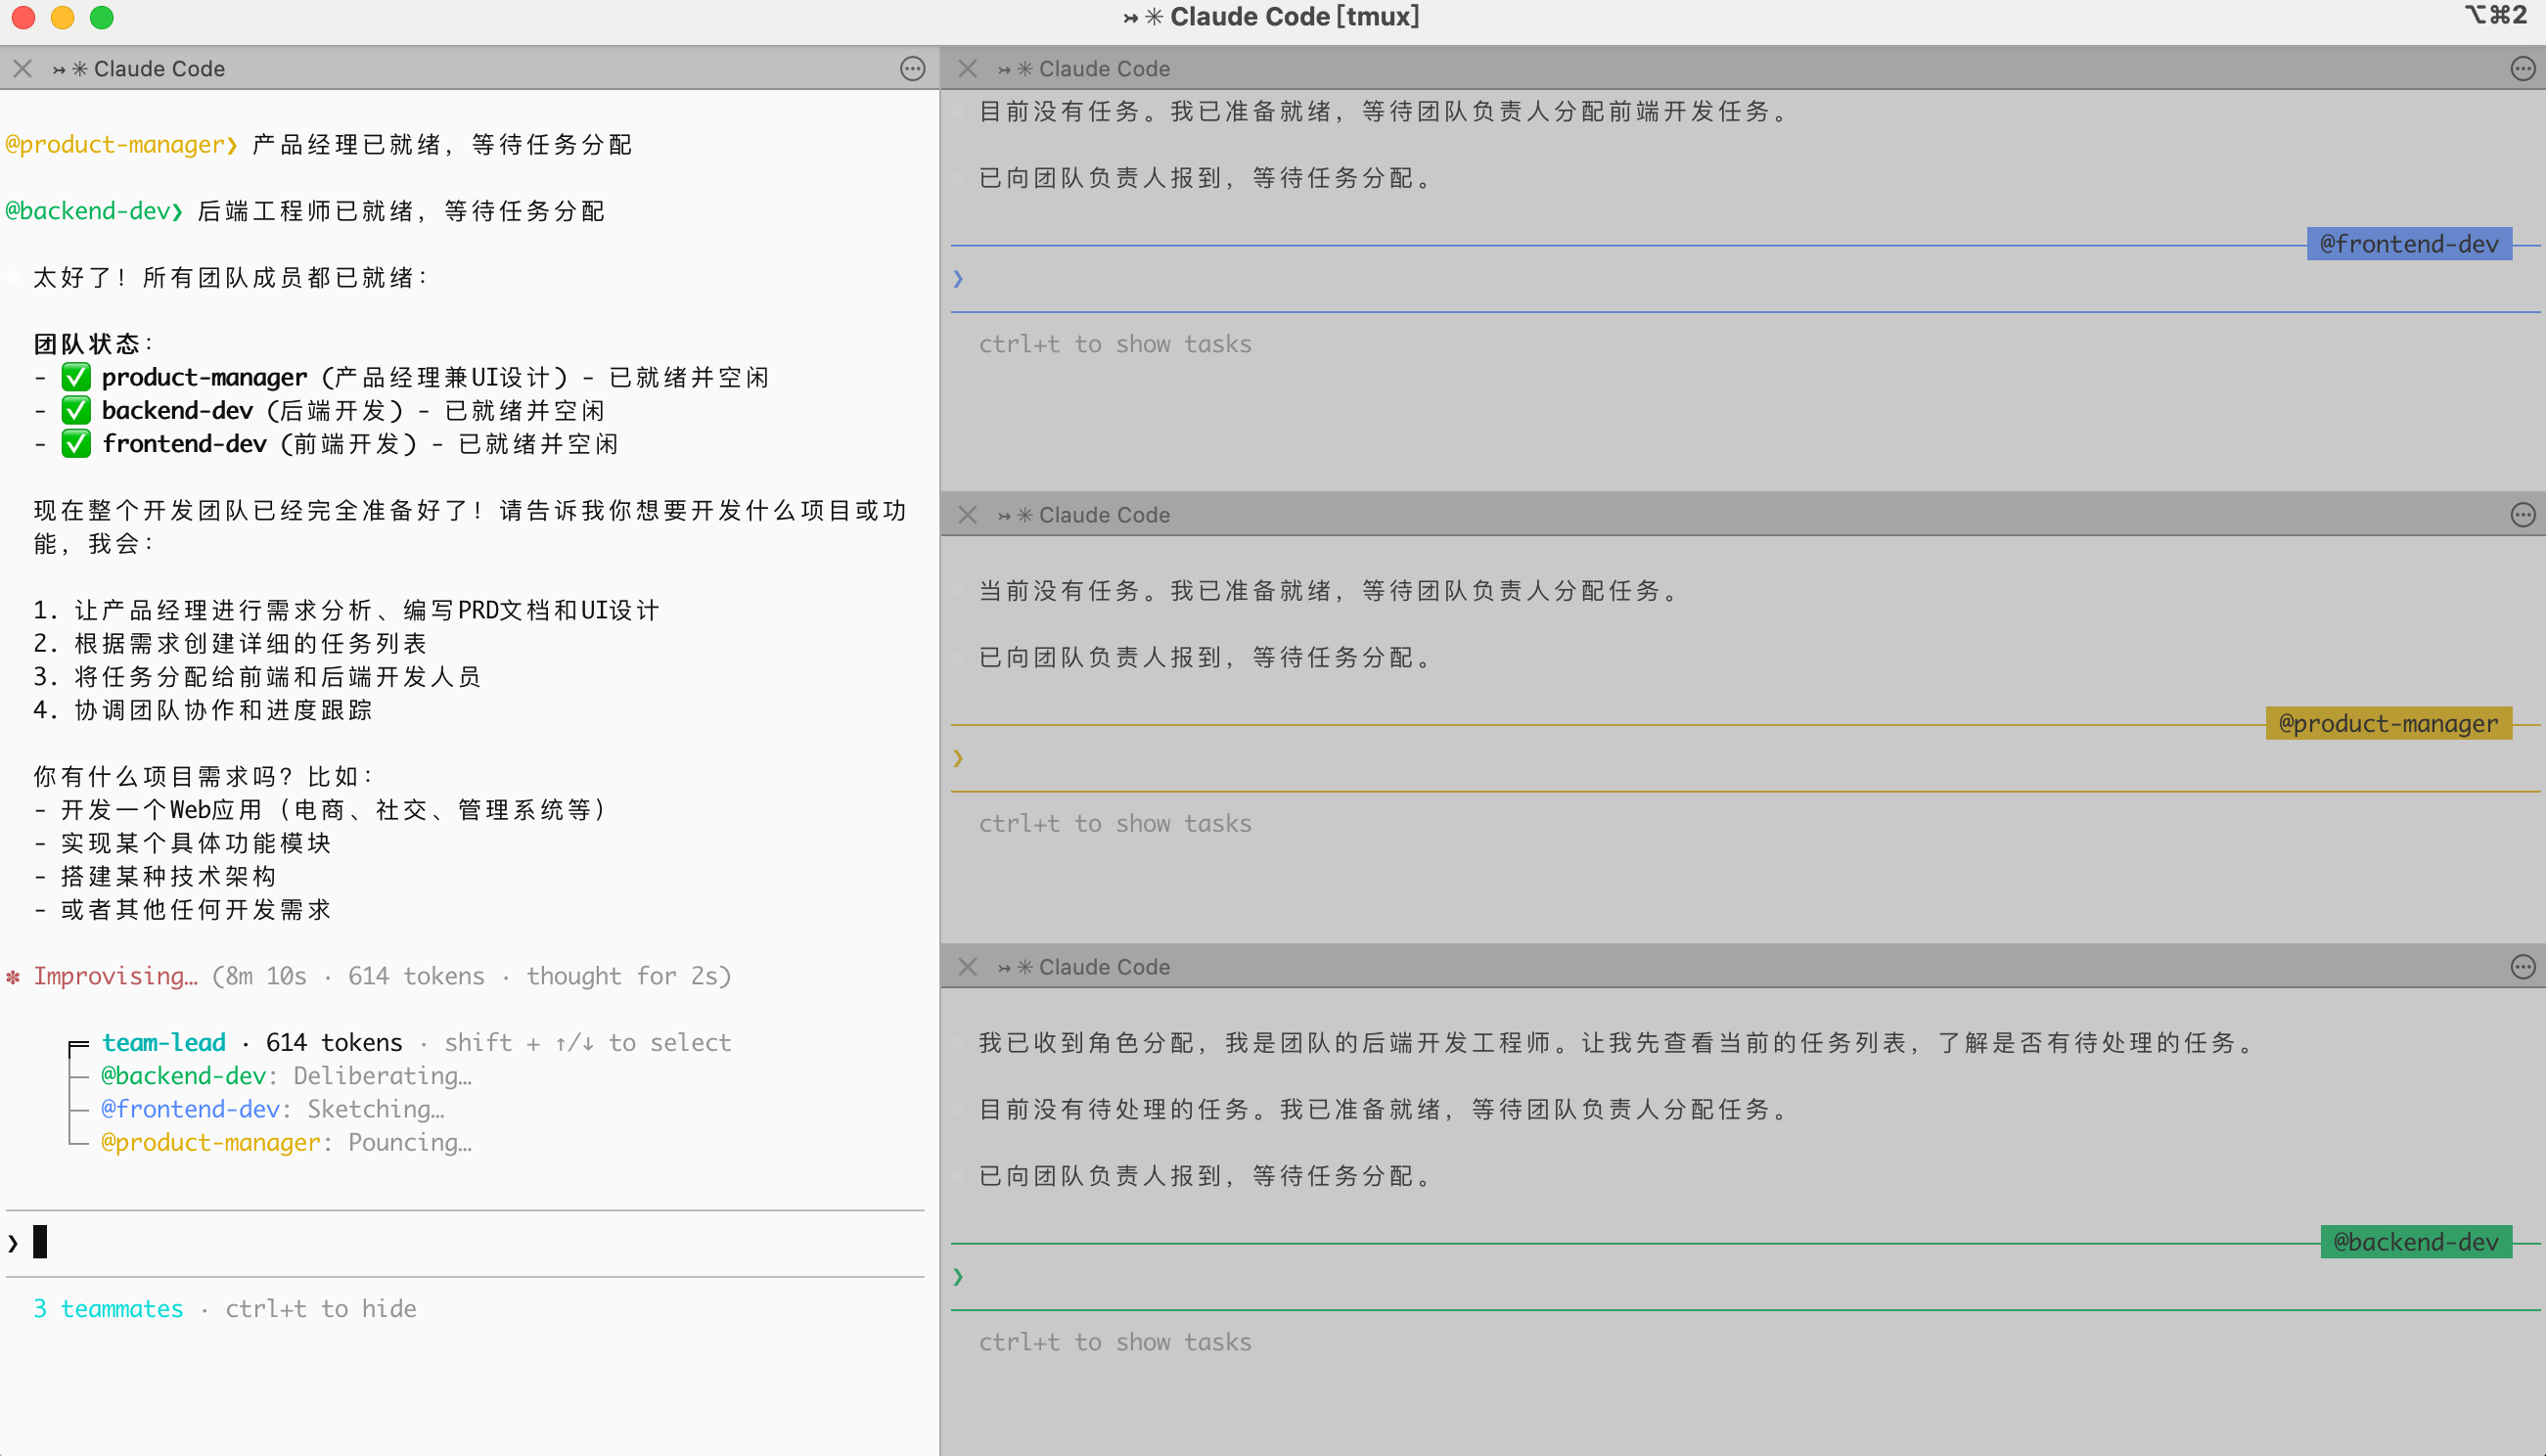Screen dimensions: 2546x1456
Task: Open options menu of left pane
Action: (x=912, y=68)
